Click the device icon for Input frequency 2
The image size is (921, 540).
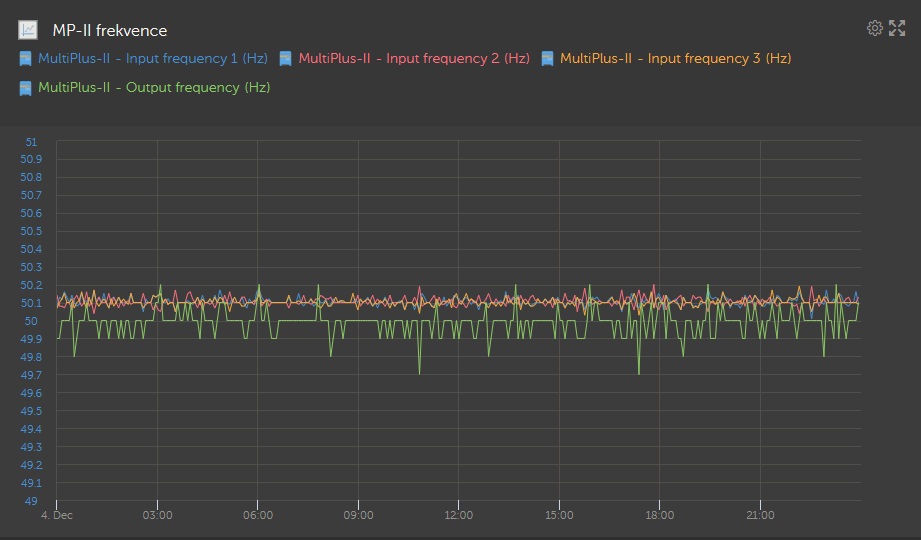tap(286, 59)
